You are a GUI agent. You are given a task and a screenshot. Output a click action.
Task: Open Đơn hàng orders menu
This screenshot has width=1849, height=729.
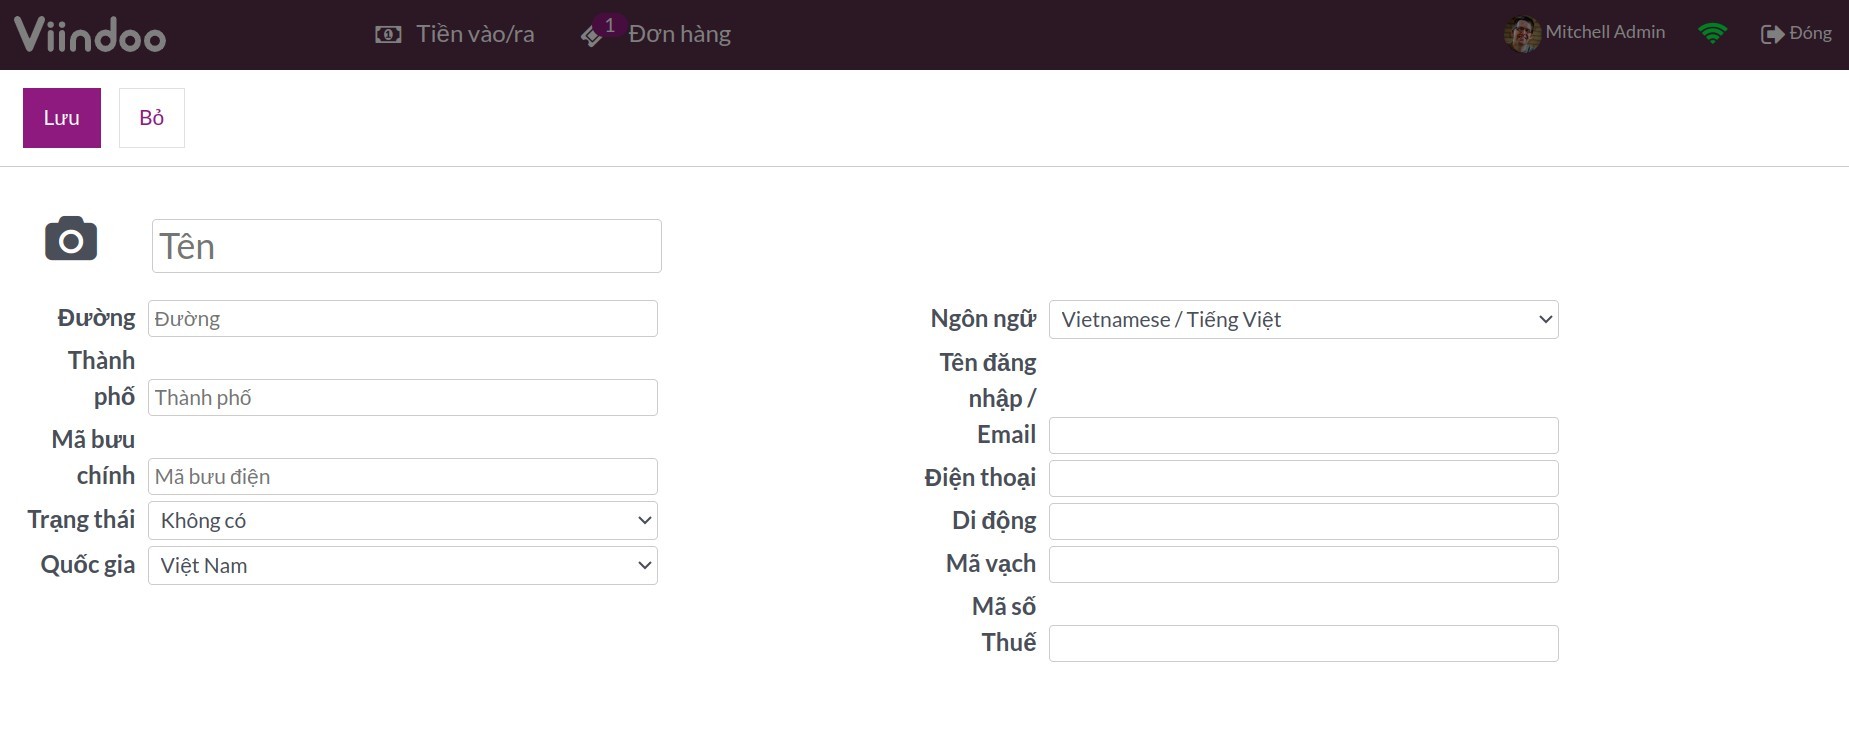[656, 34]
